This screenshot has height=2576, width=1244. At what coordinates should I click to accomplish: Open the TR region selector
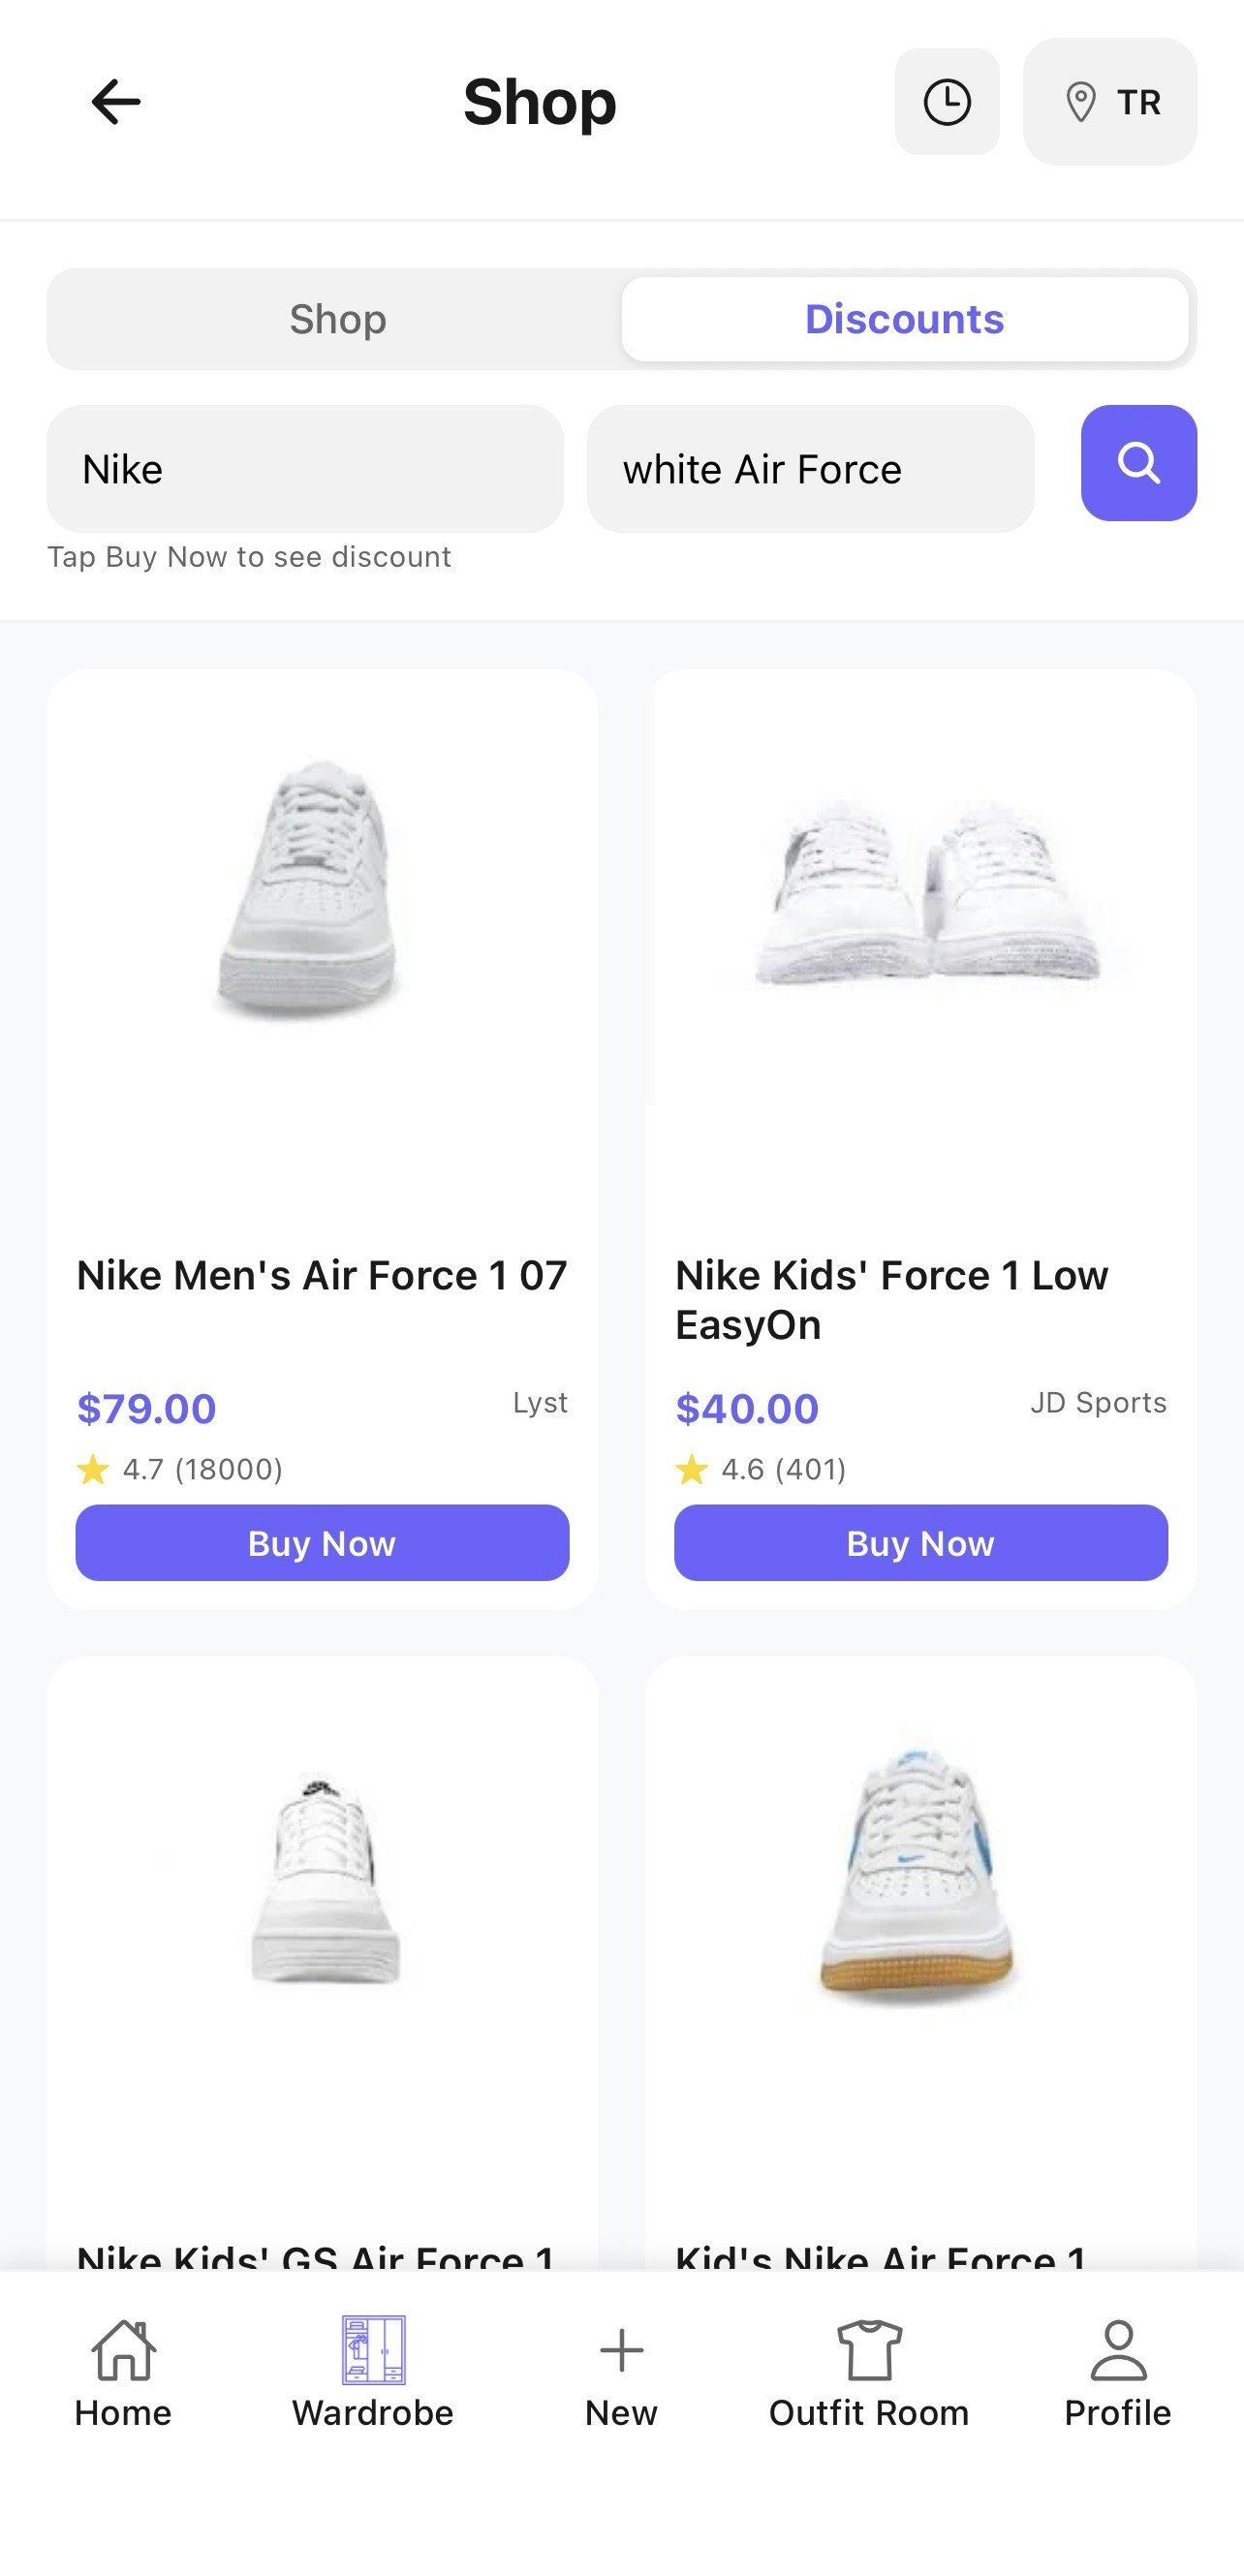pos(1109,102)
